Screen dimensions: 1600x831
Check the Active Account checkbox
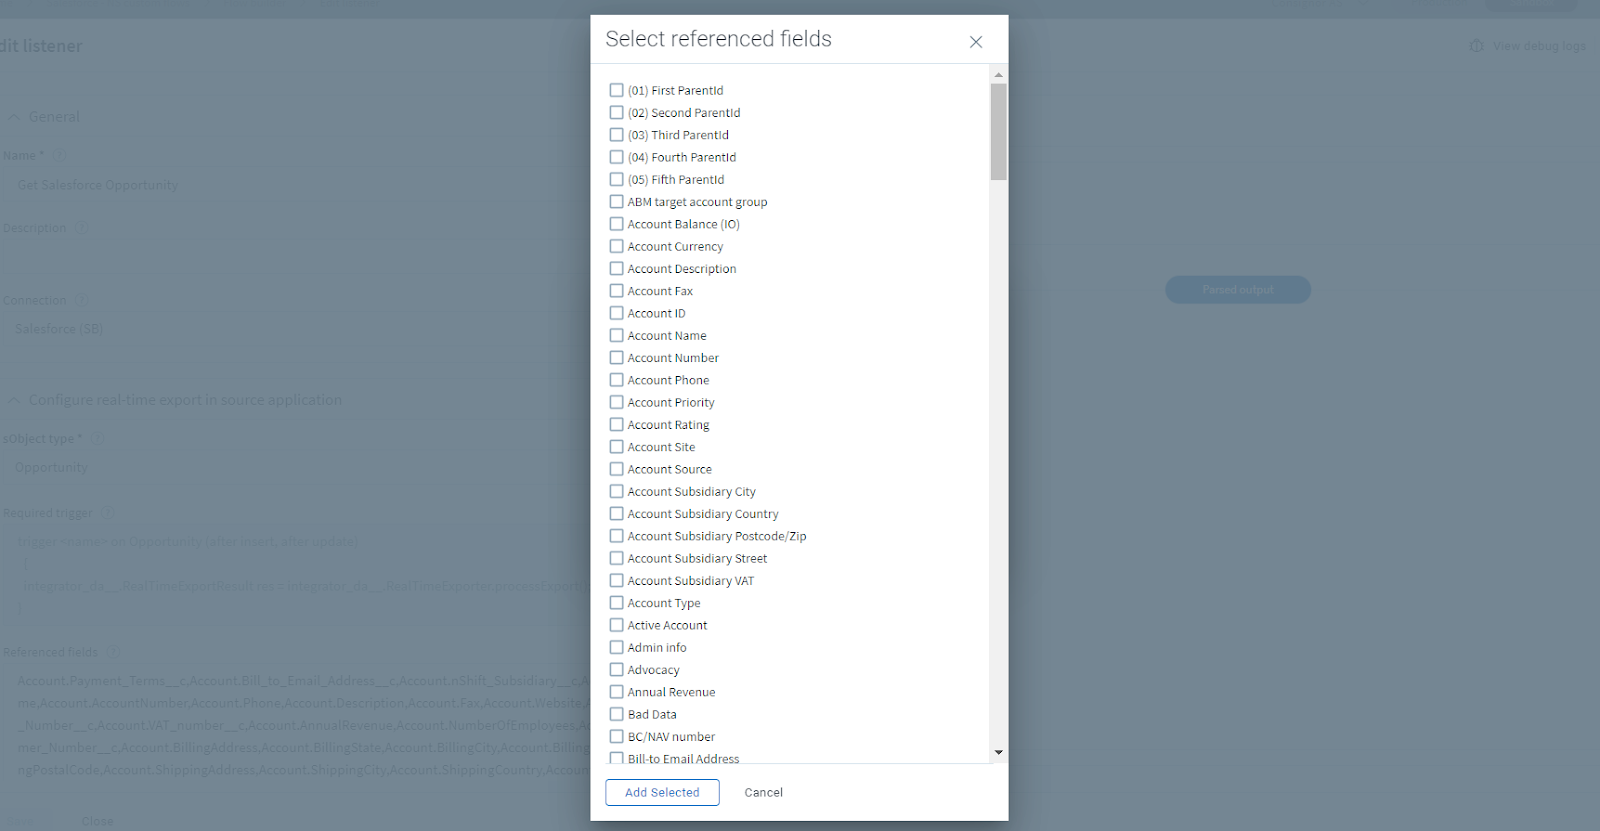[x=616, y=625]
